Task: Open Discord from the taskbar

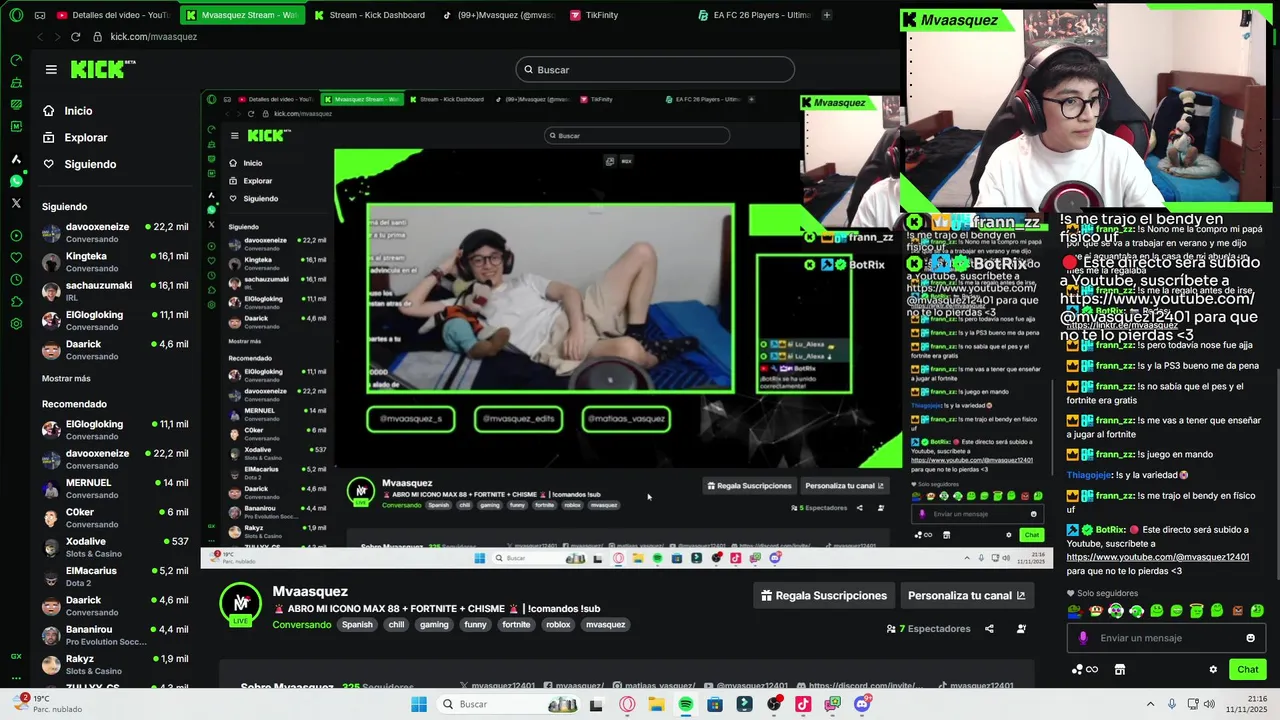Action: coord(862,704)
